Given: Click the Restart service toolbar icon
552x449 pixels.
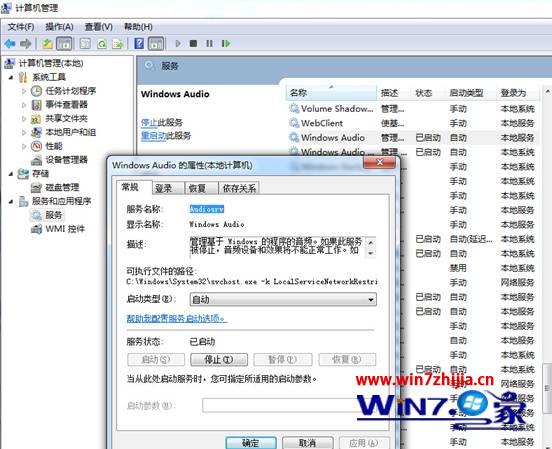Looking at the screenshot, I should [226, 43].
